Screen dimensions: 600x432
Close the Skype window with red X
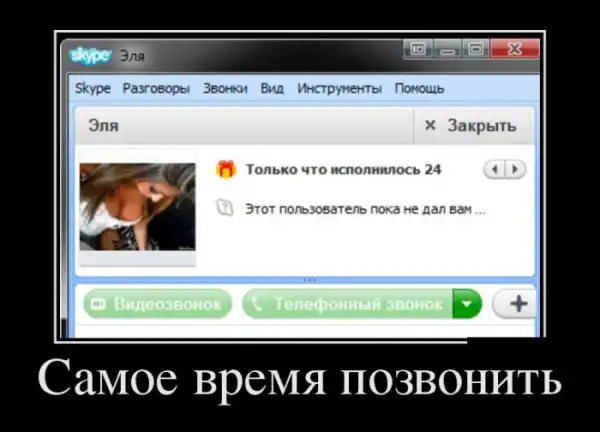[516, 49]
